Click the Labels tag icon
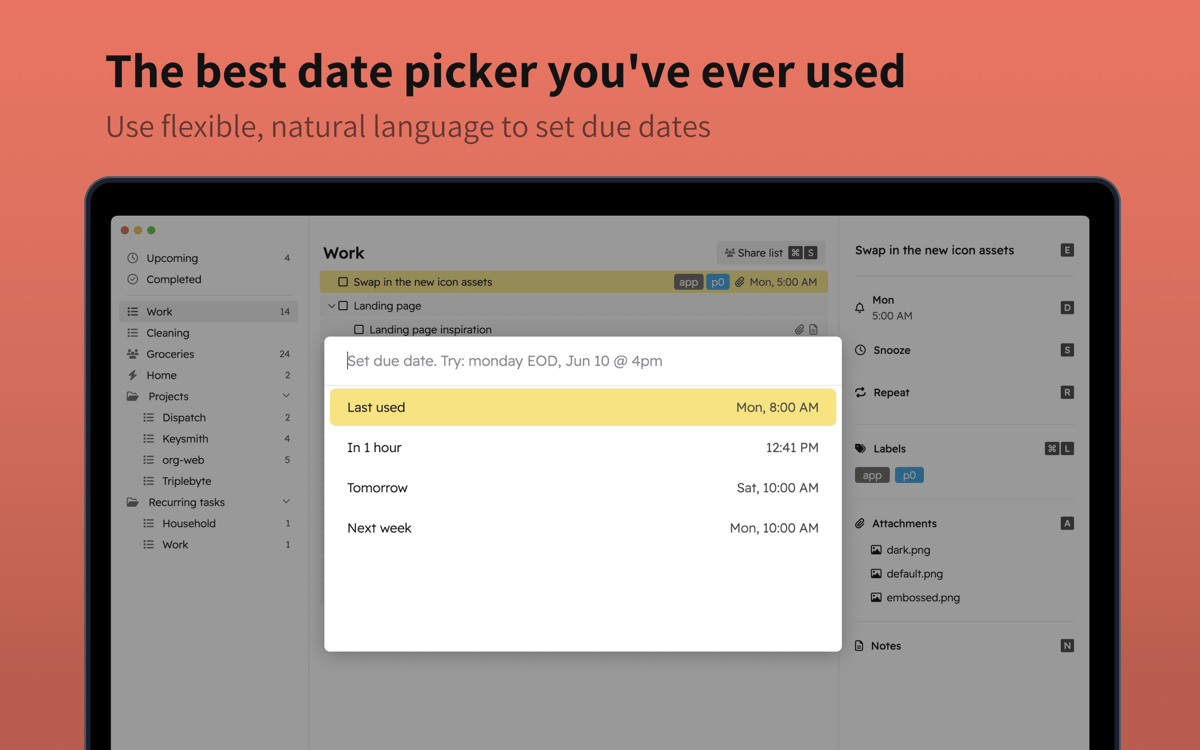1200x750 pixels. point(860,449)
